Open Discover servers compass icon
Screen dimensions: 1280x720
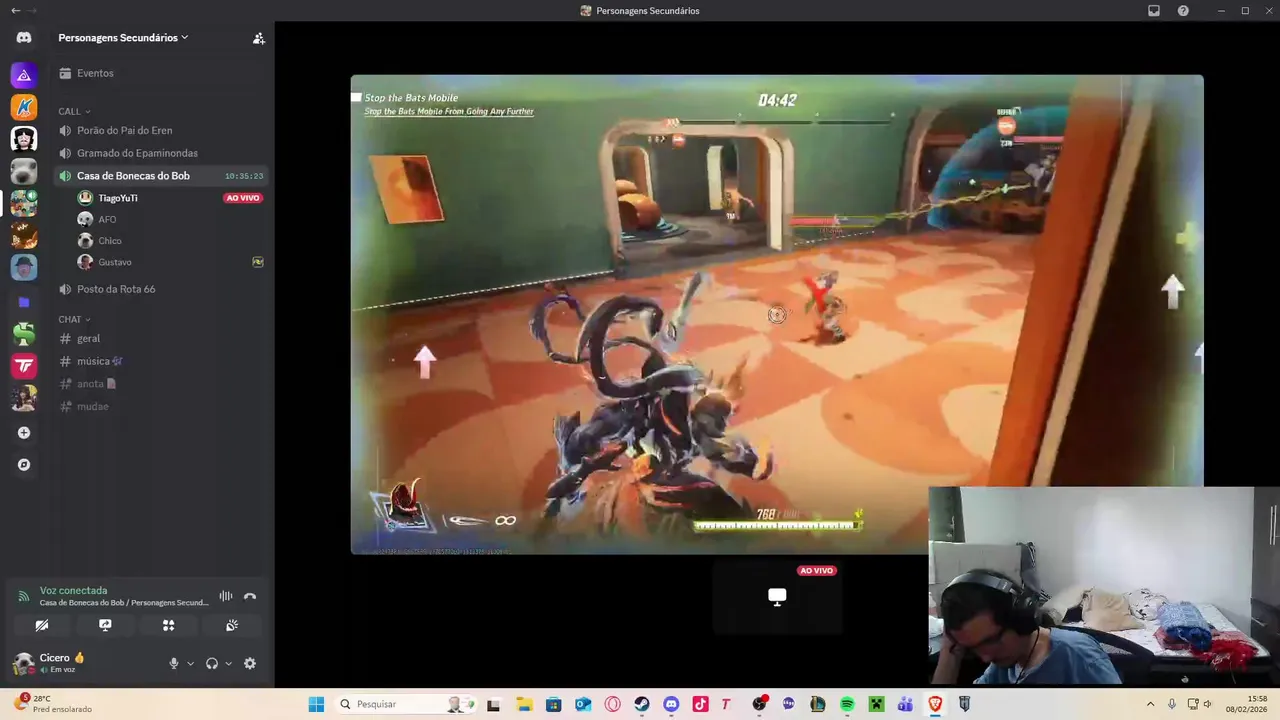click(x=24, y=465)
